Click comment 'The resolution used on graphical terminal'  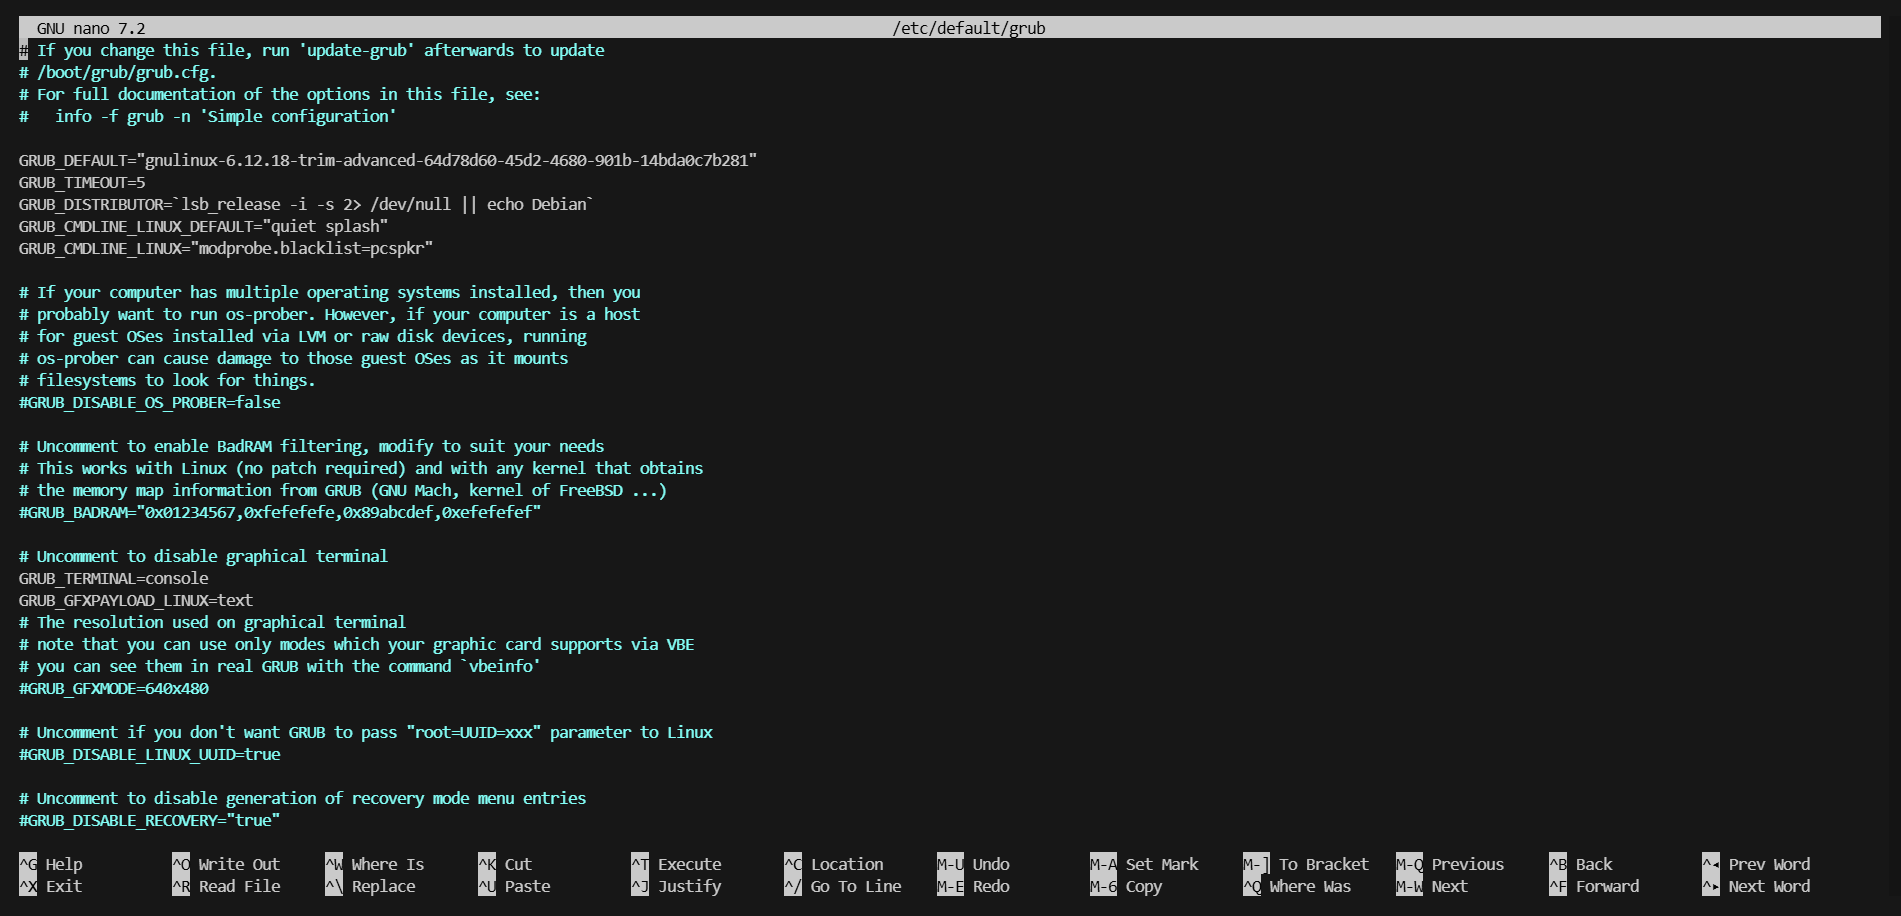pos(213,622)
